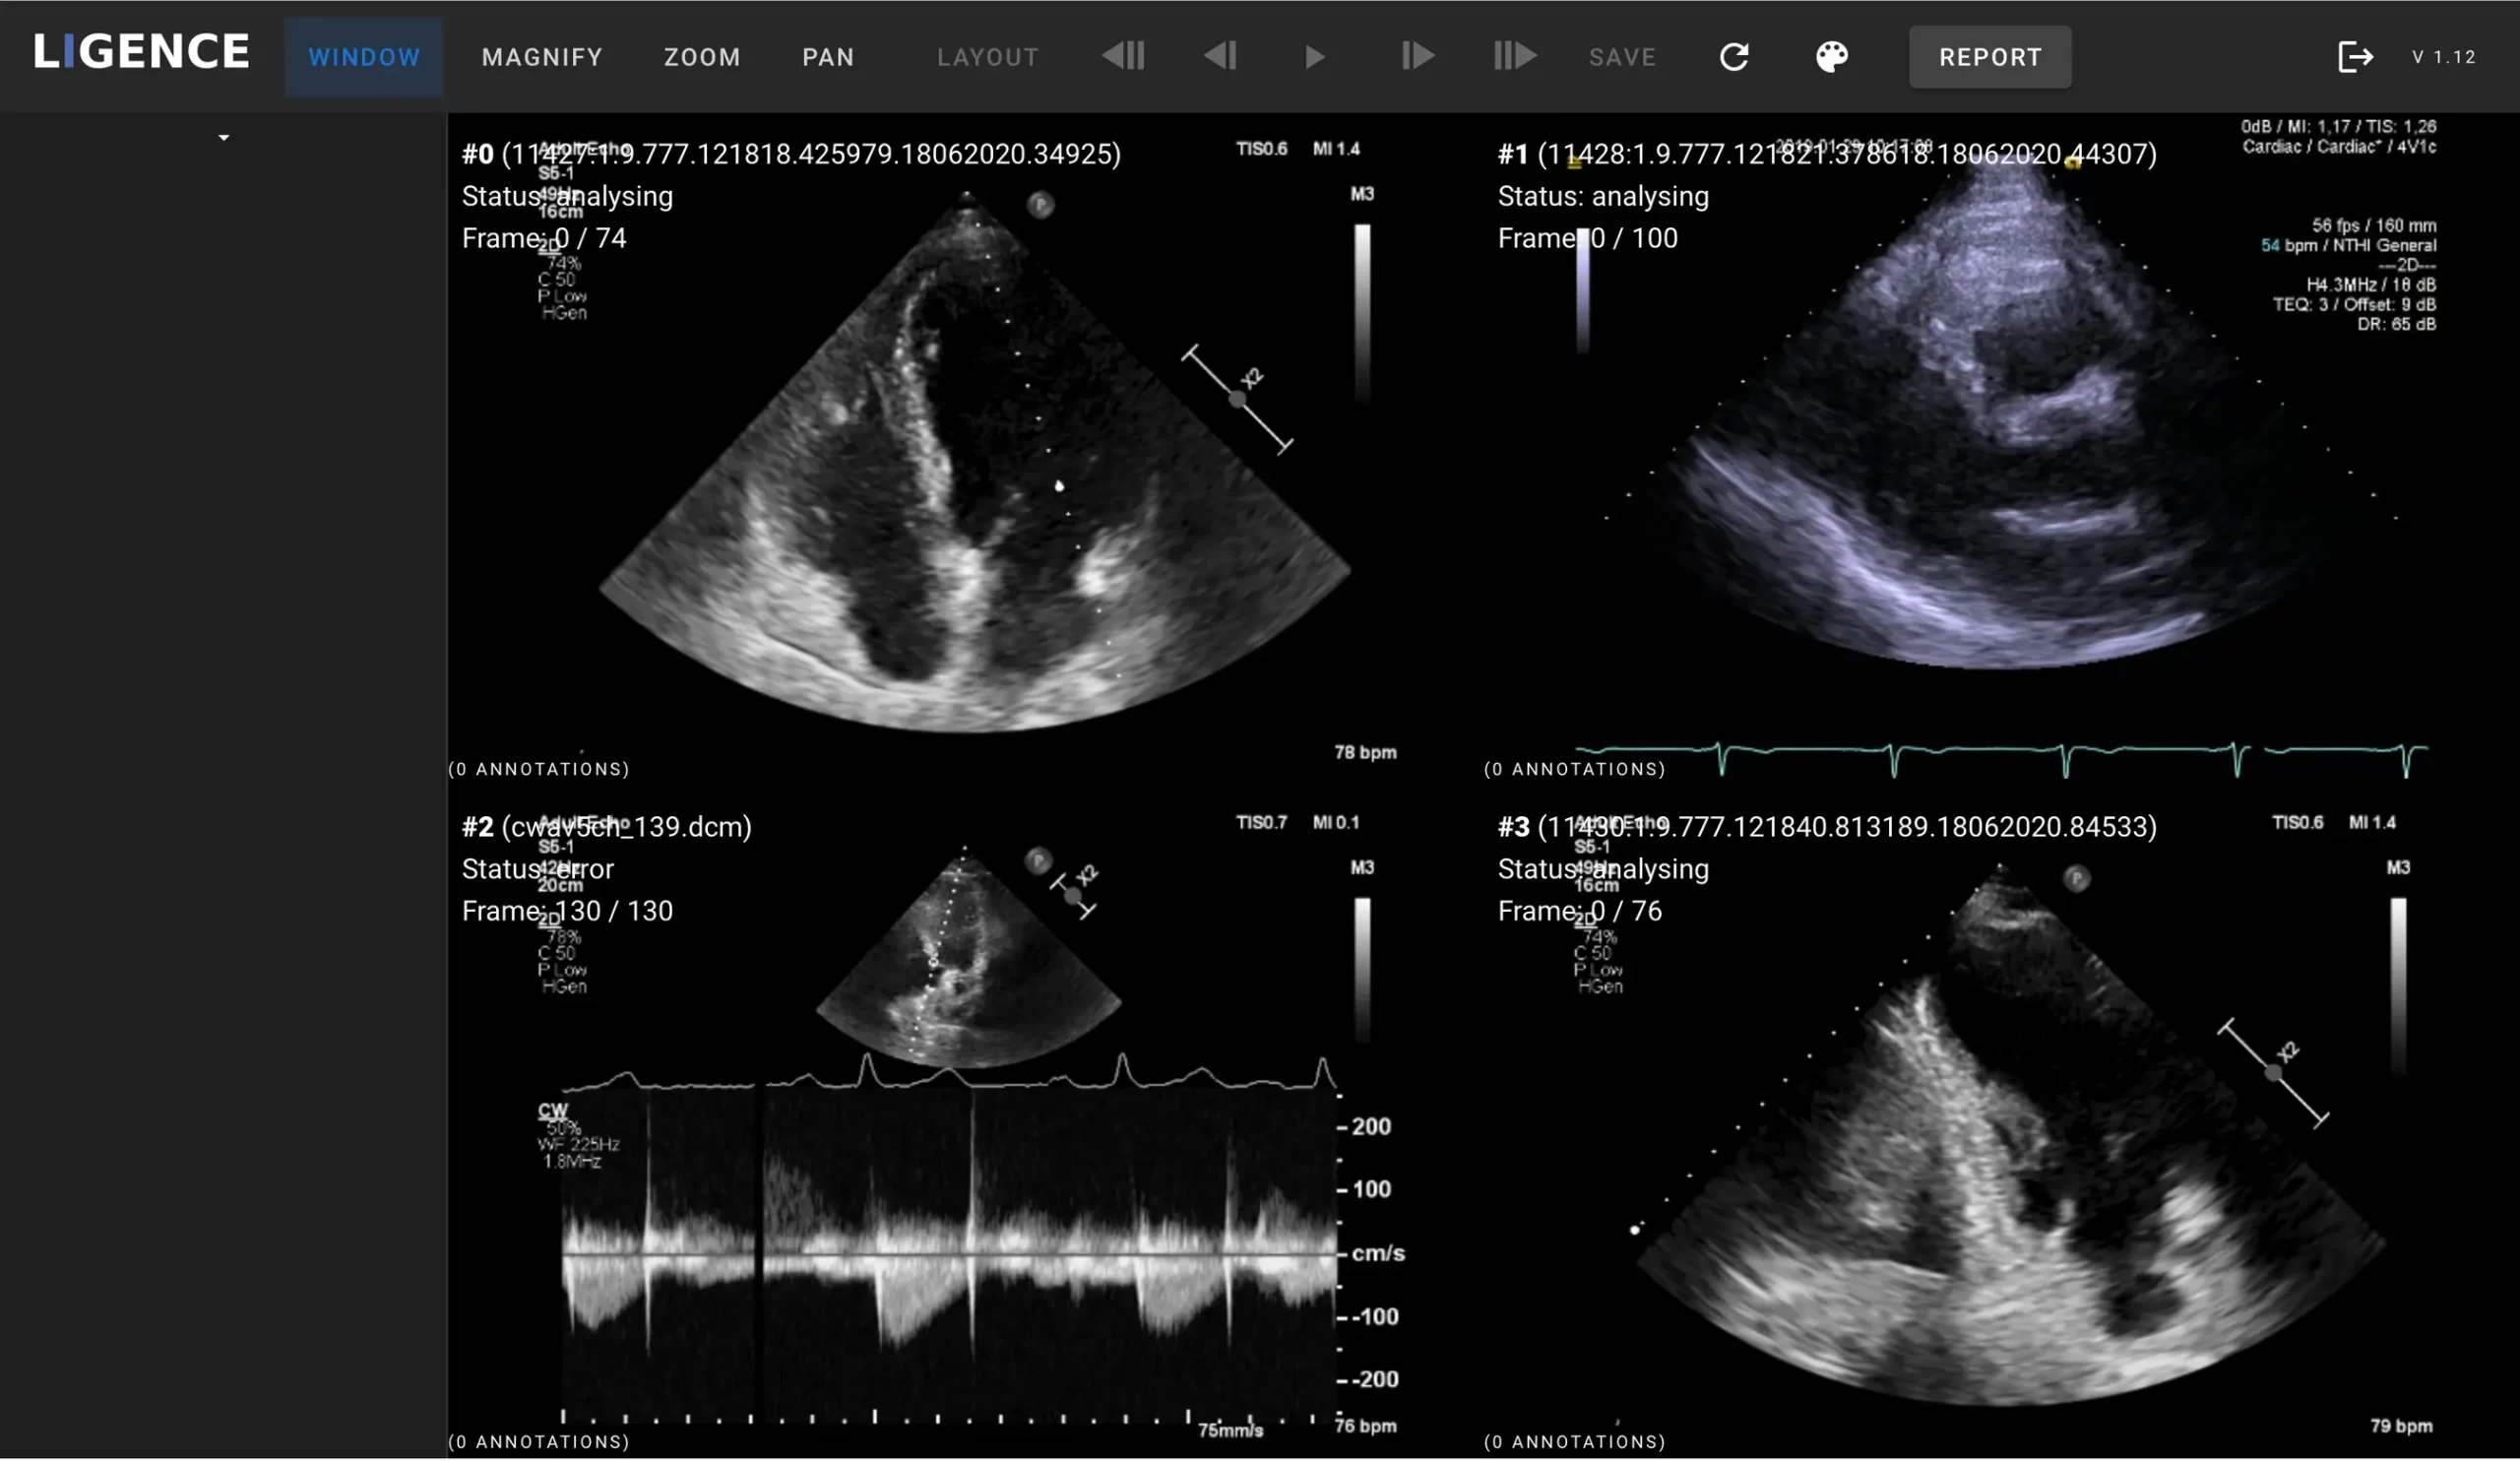Screen dimensions: 2520x1462
Task: Click 'Frame: 0 / 100' text
Action: click(x=1588, y=238)
